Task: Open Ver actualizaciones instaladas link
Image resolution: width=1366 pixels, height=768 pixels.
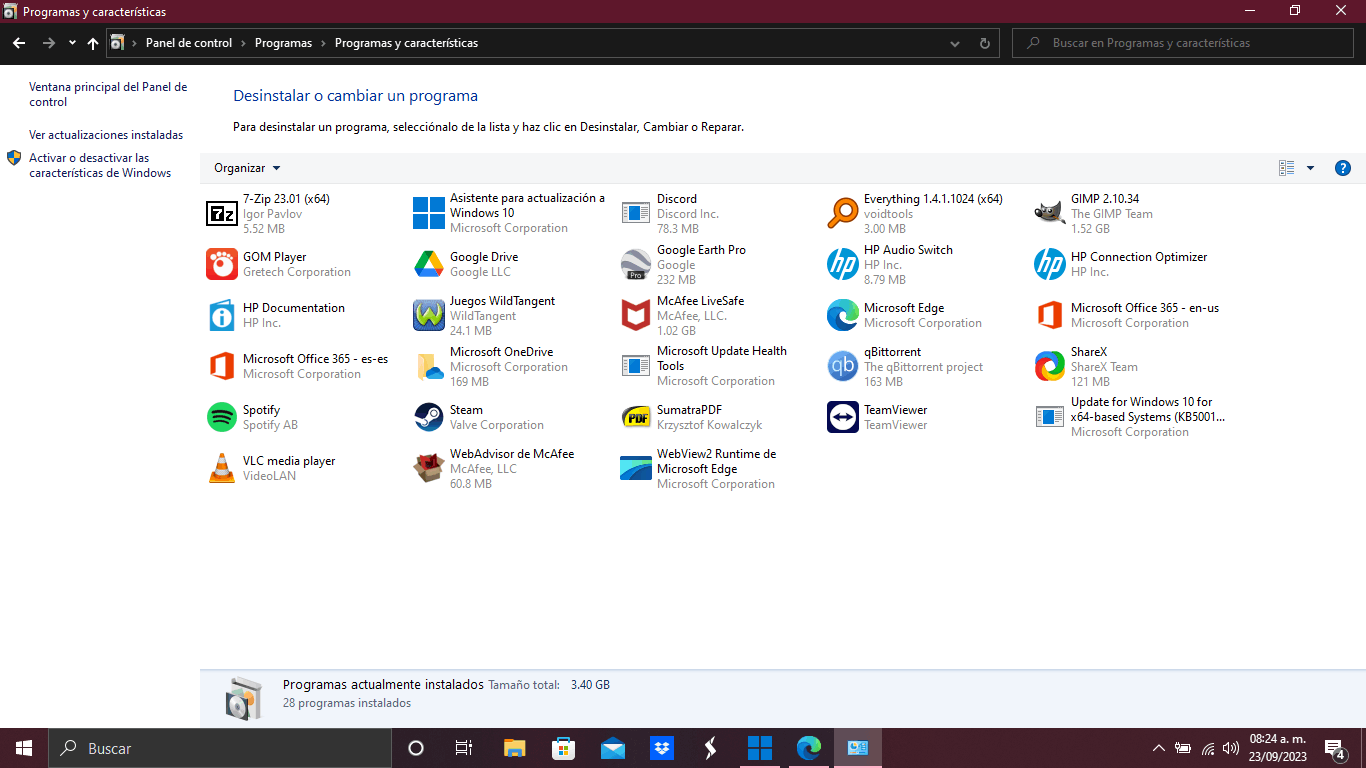Action: tap(106, 135)
